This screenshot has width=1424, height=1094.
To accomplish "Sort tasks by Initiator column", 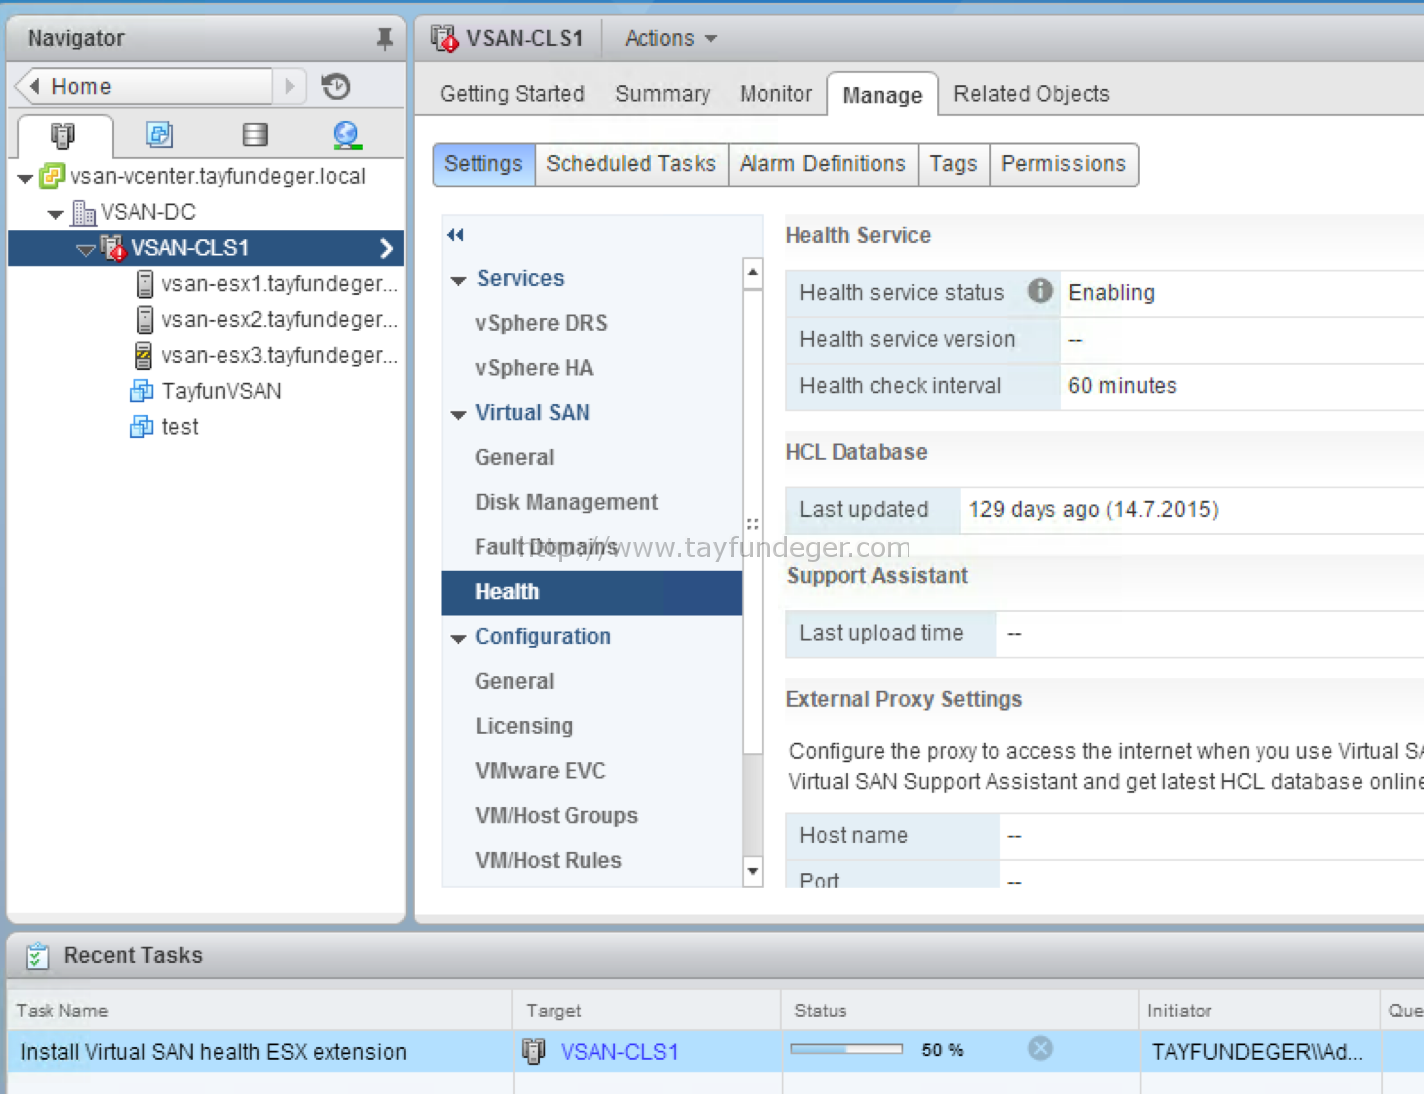I will pyautogui.click(x=1259, y=1010).
